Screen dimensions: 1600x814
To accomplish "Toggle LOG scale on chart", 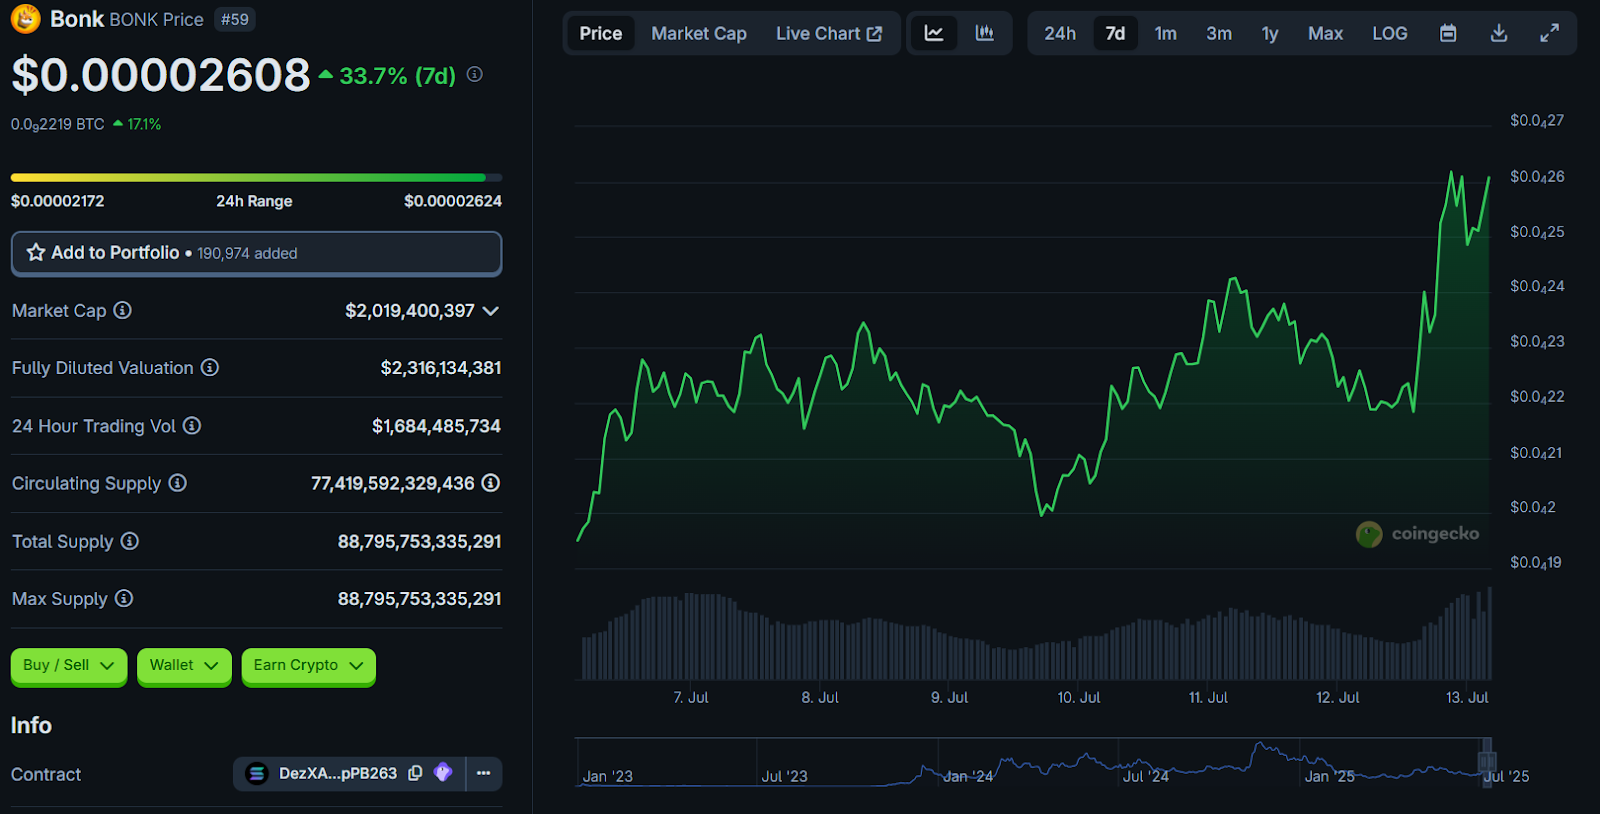I will pos(1389,33).
